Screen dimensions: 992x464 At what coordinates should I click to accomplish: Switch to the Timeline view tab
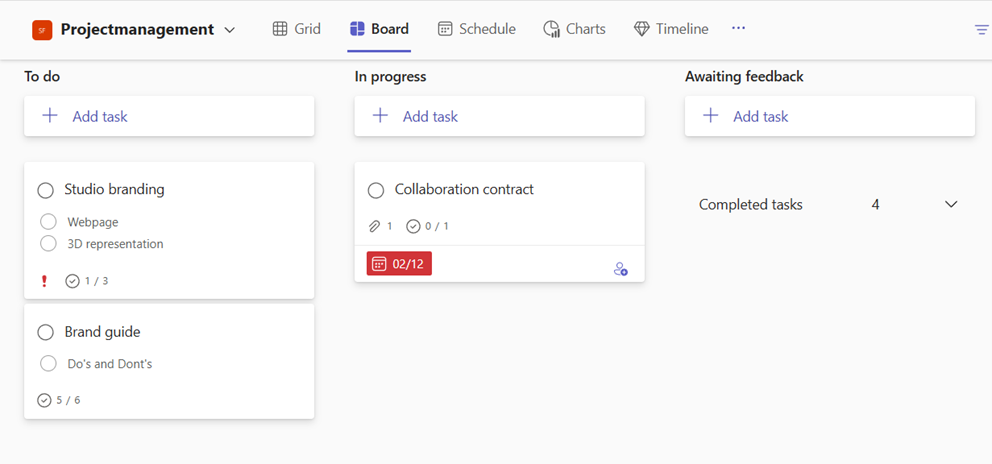[x=671, y=29]
